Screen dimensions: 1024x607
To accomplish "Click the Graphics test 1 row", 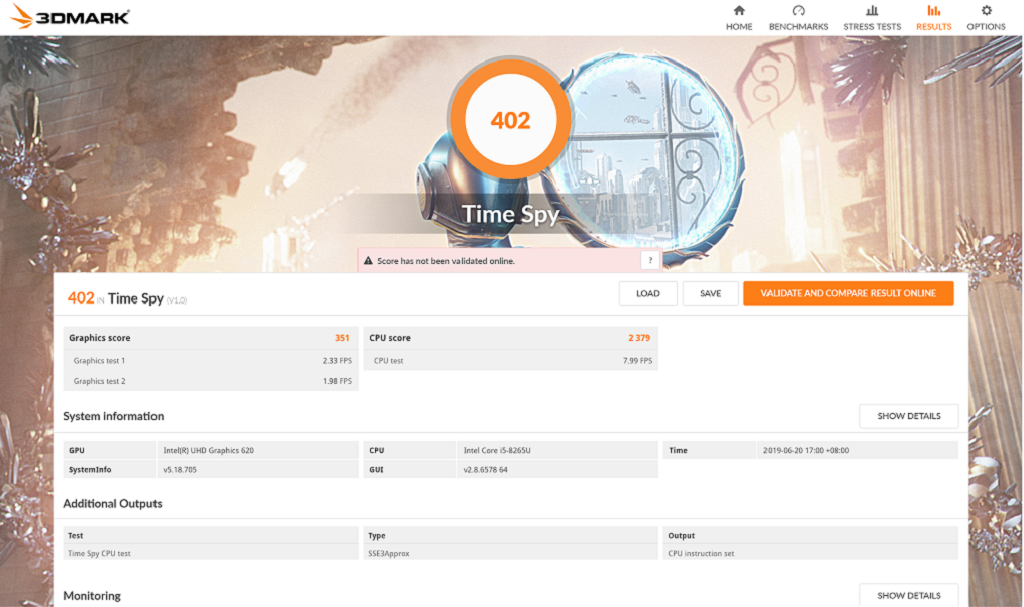I will click(210, 360).
